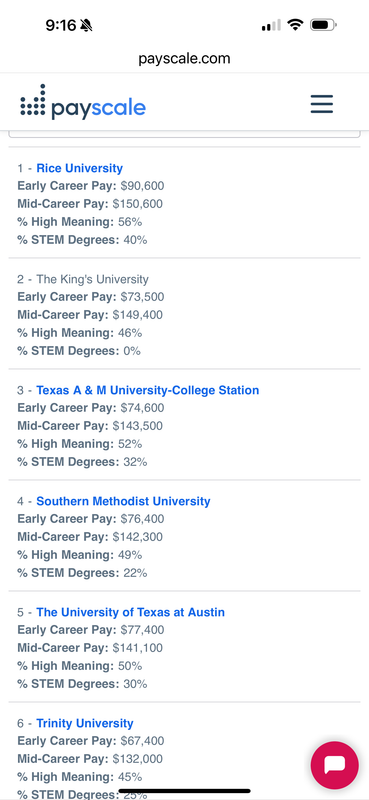Tap the silent mode bell icon
The height and width of the screenshot is (800, 369).
coord(87,25)
